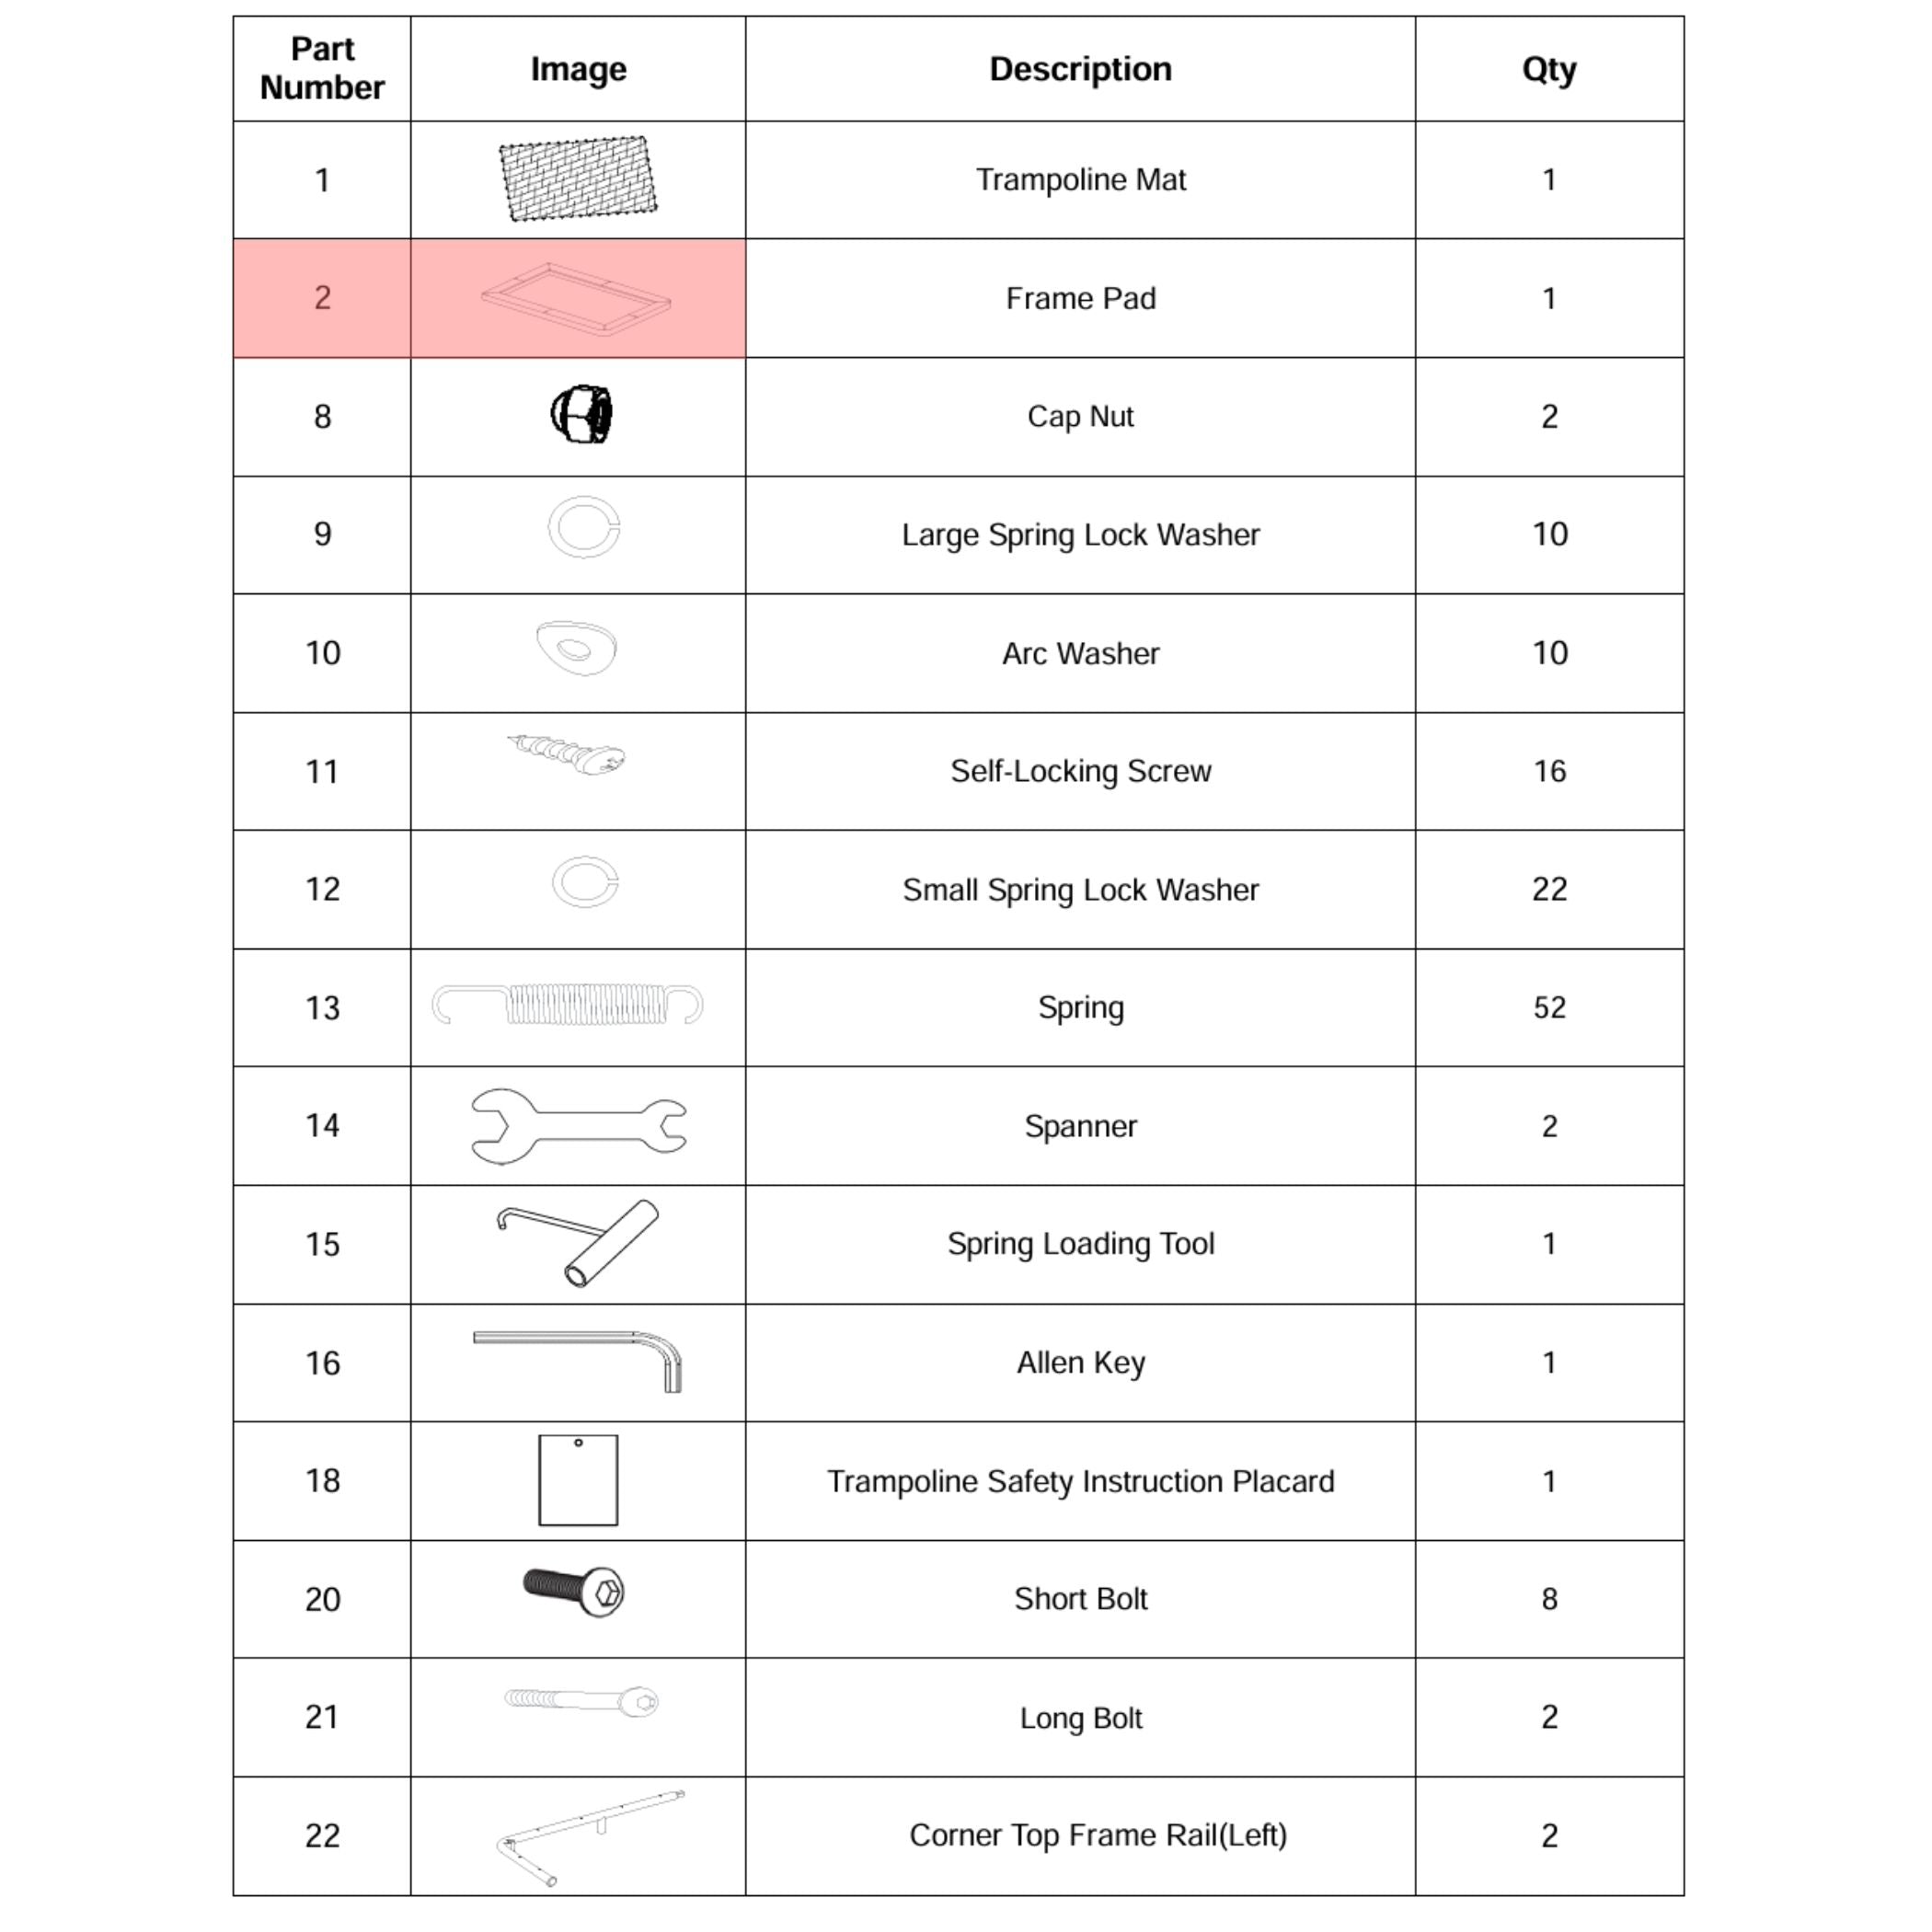Click the Corner Top Frame Rail image

tap(589, 1836)
